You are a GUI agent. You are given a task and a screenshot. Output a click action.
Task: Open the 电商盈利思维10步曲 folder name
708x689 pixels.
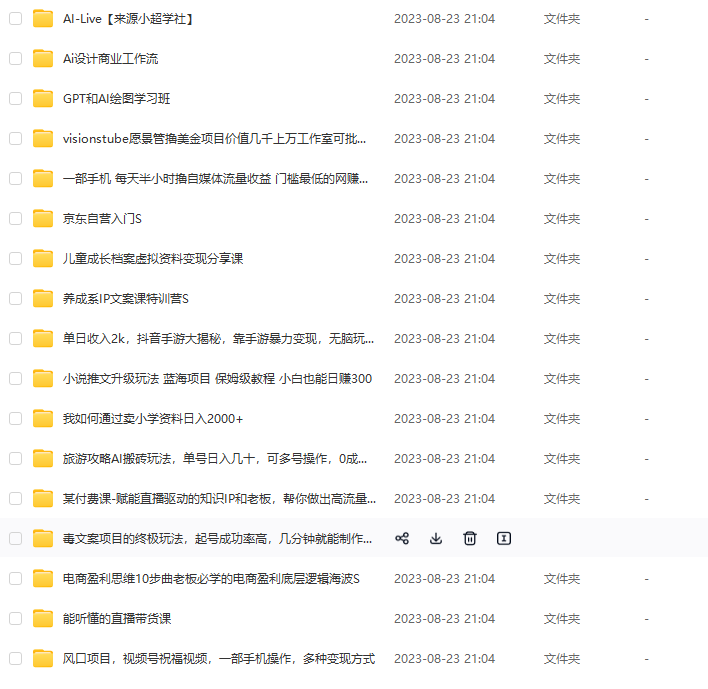(x=211, y=578)
